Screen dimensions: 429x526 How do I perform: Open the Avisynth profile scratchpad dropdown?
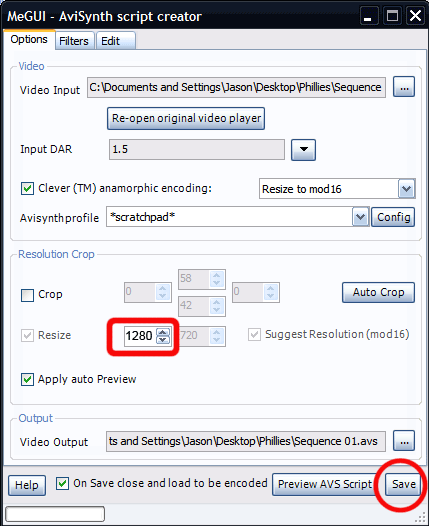pyautogui.click(x=360, y=217)
